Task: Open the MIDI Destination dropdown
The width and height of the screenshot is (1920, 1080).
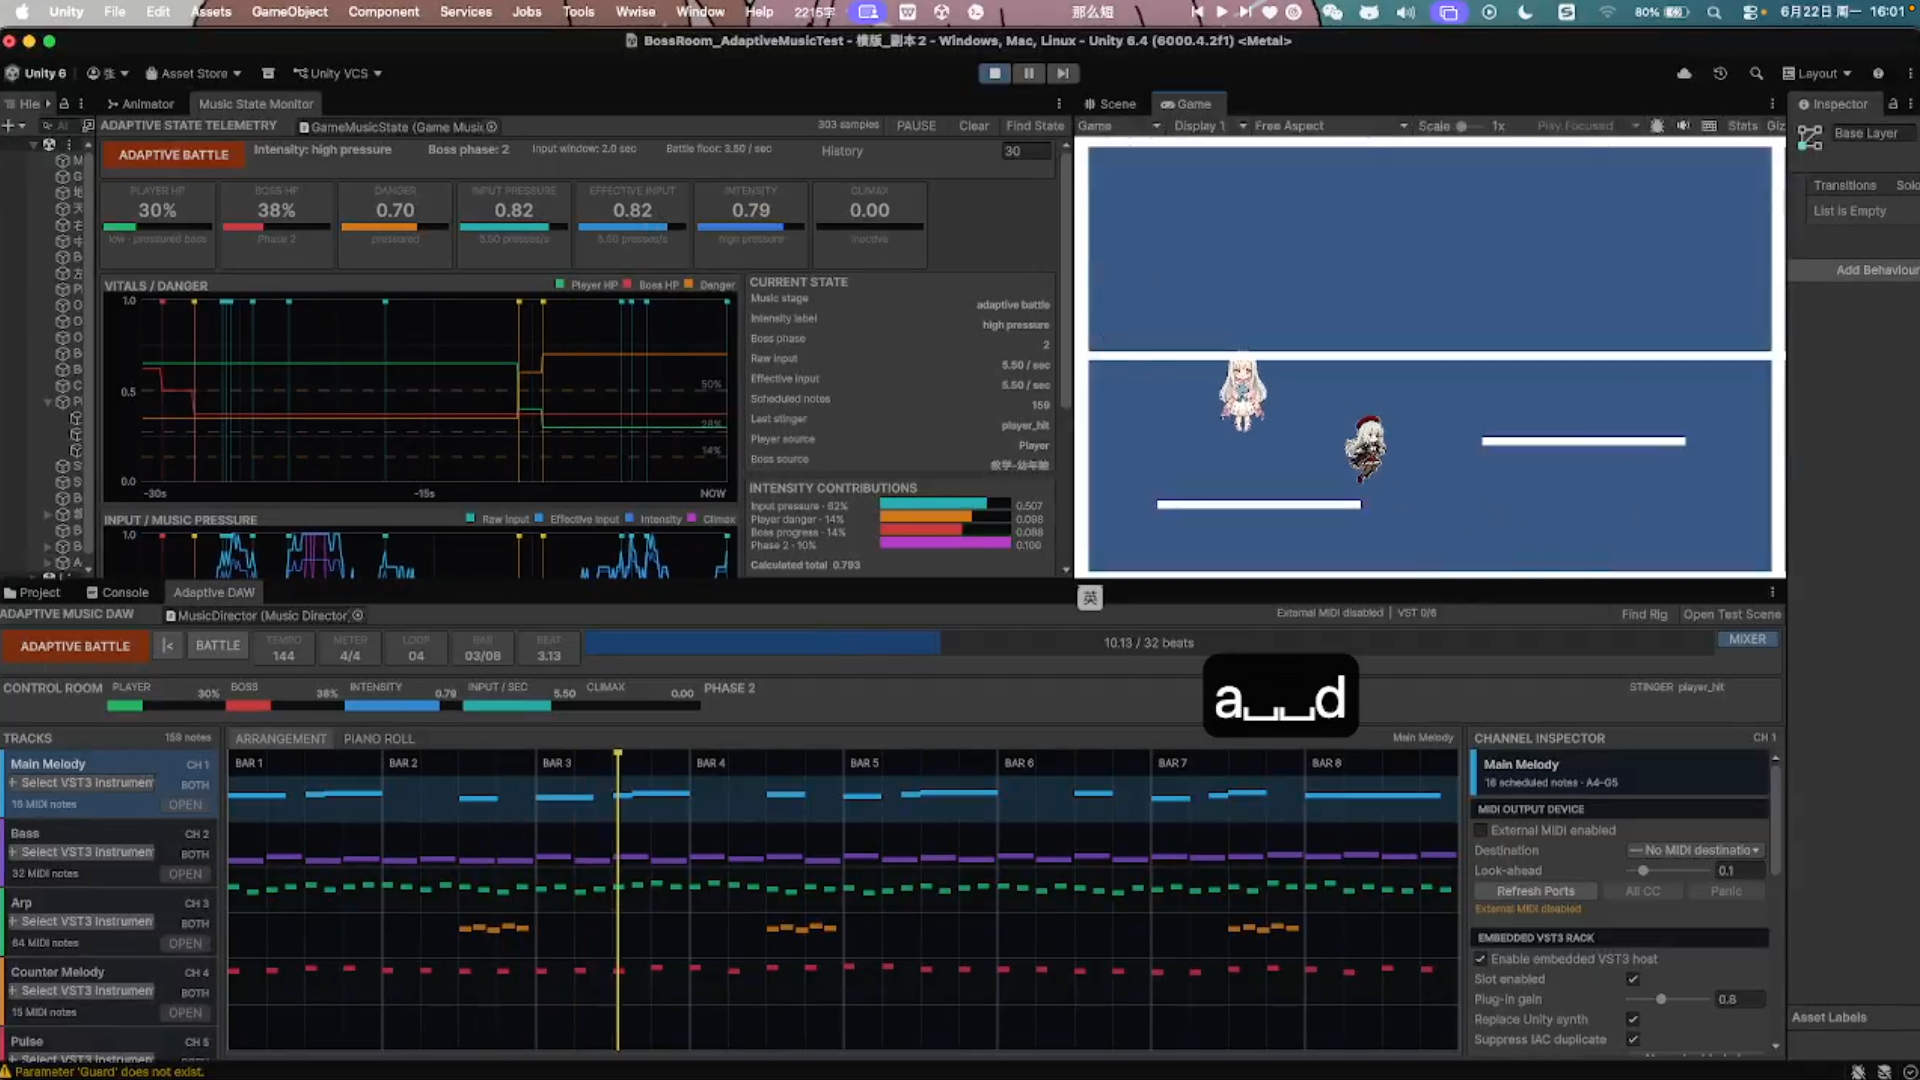Action: coord(1695,850)
